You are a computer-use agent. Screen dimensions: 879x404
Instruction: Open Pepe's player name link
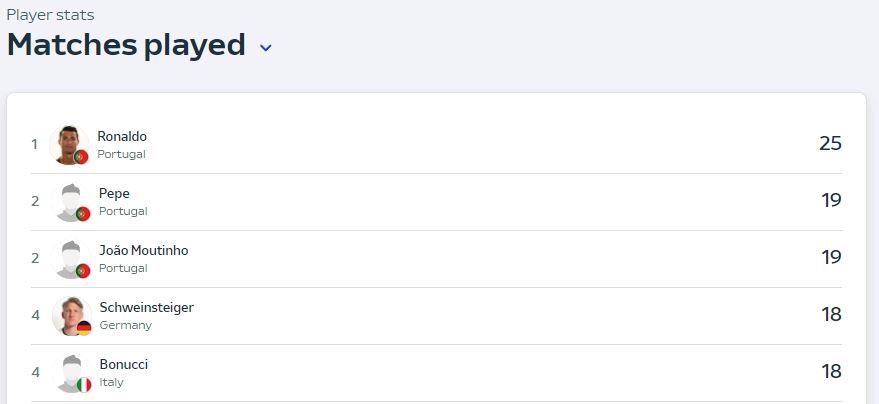[114, 194]
